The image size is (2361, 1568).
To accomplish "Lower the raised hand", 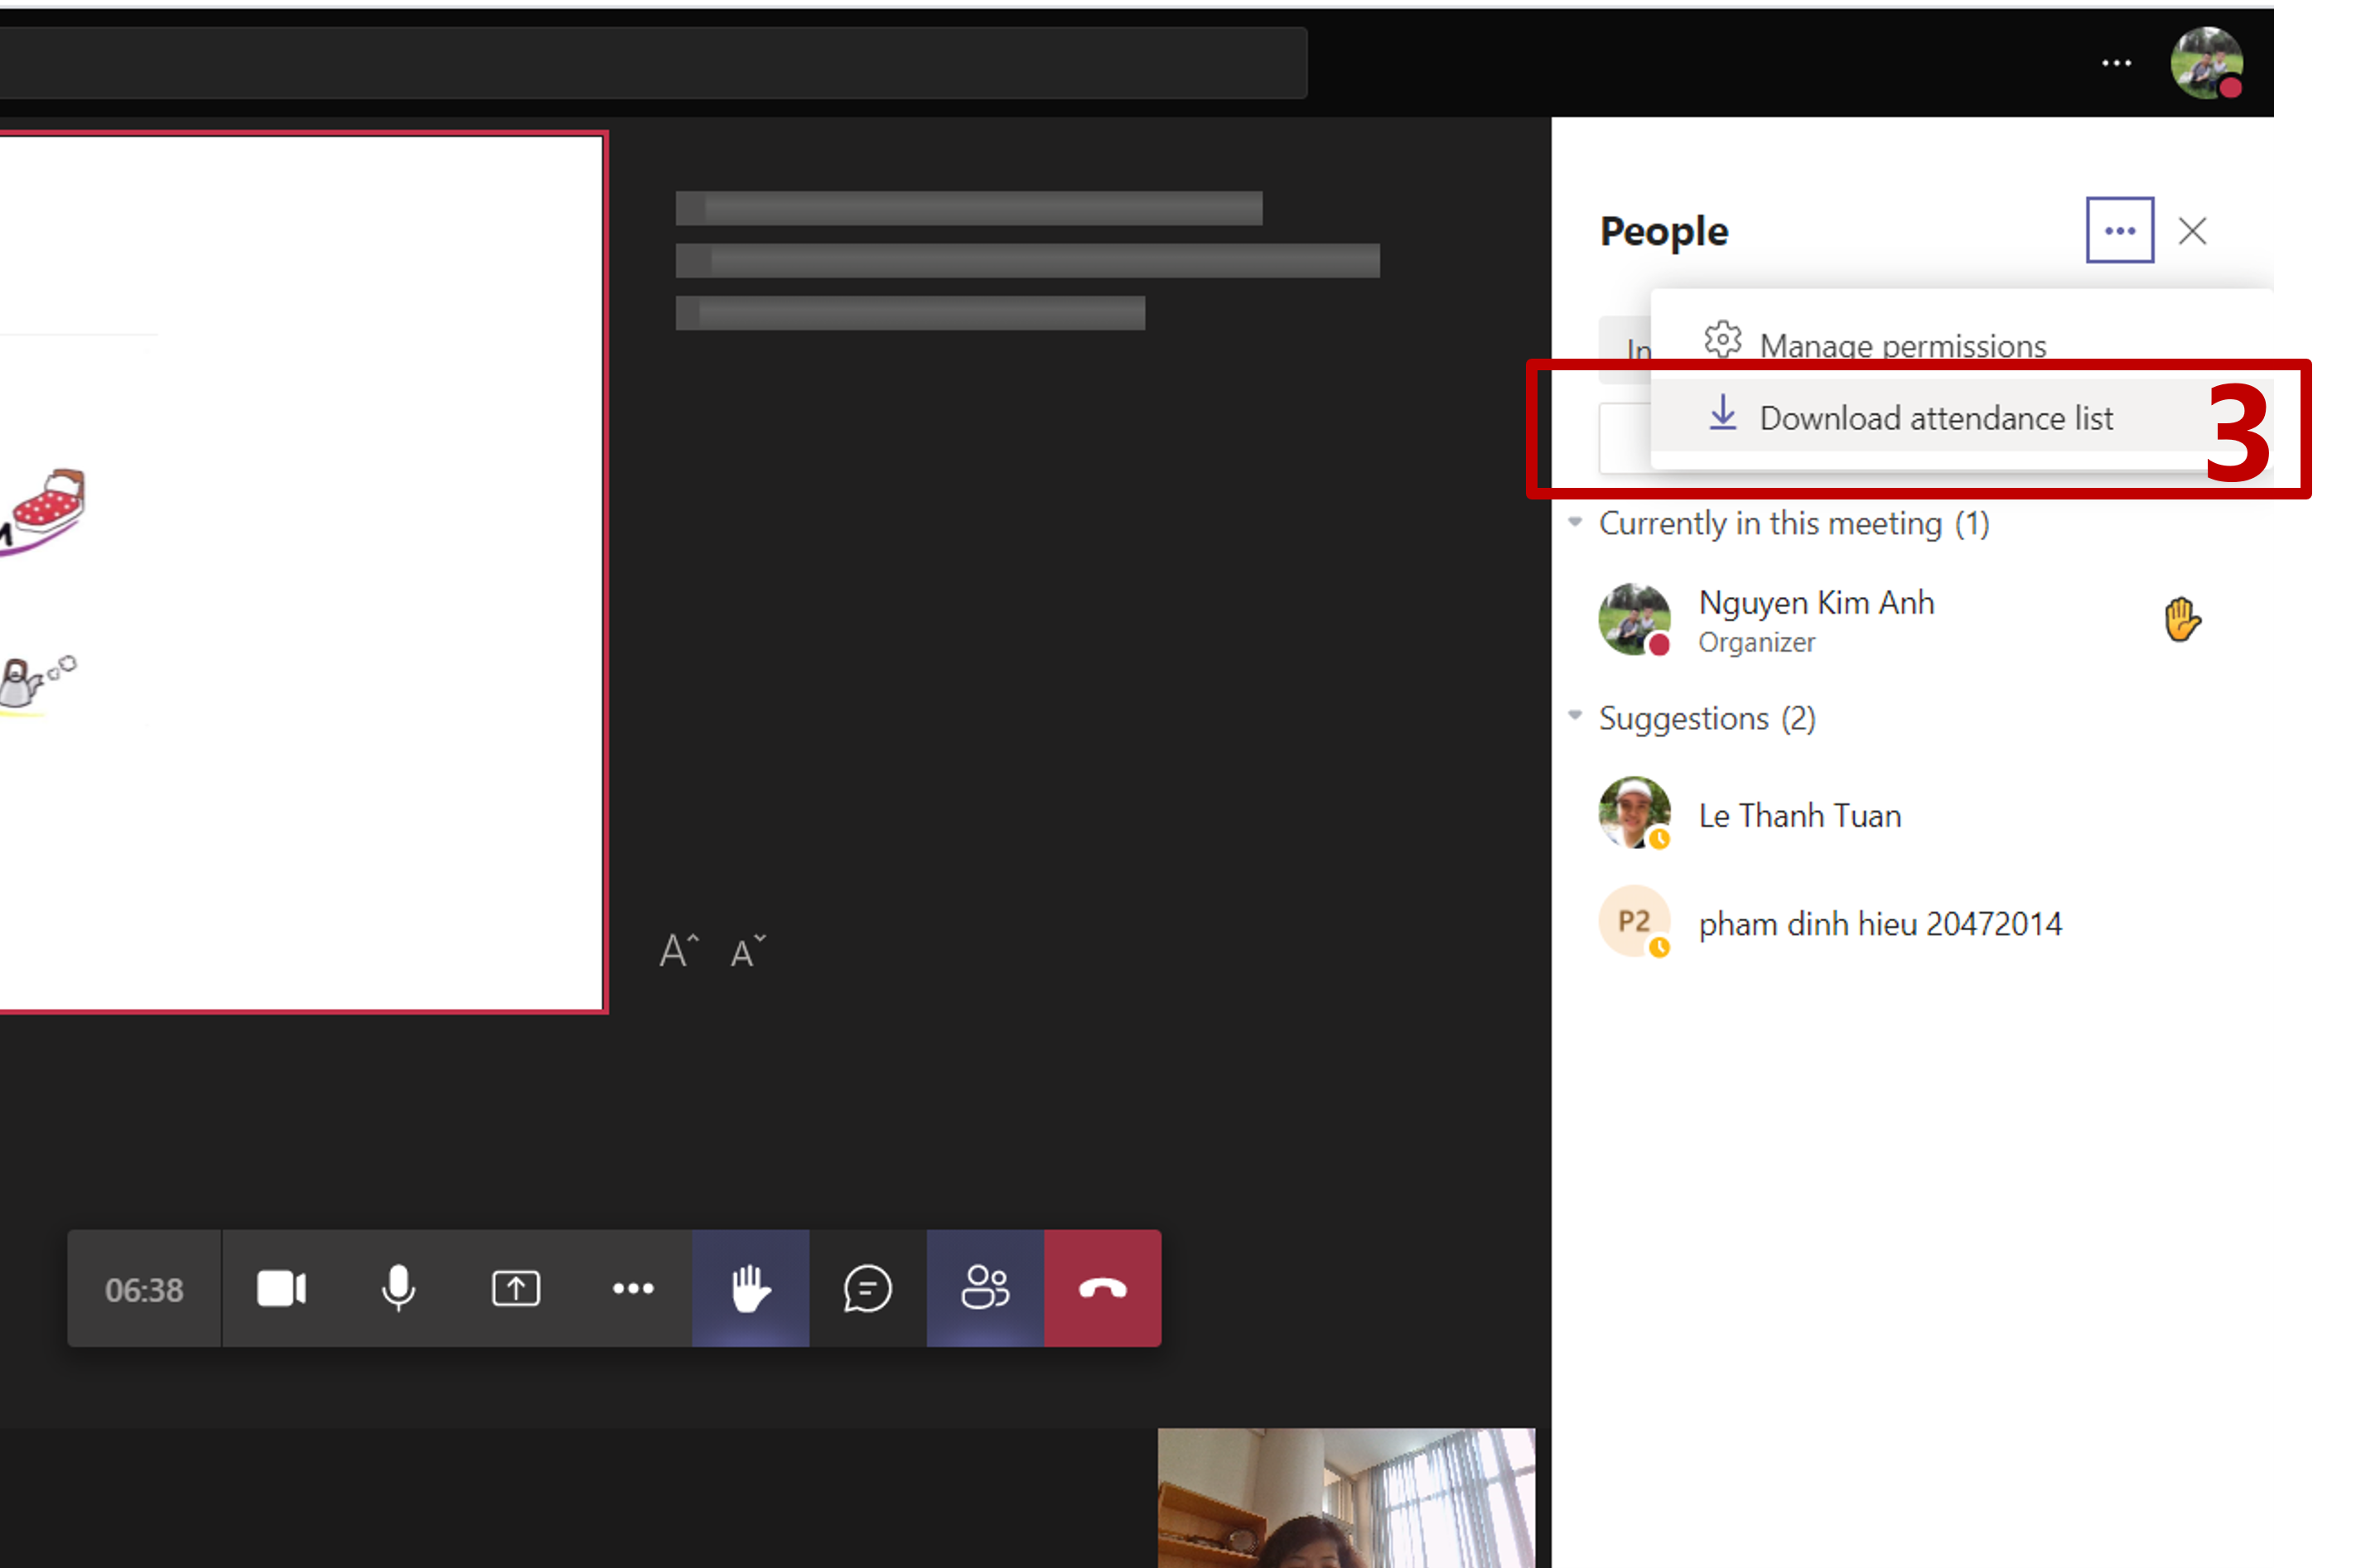I will click(x=750, y=1288).
